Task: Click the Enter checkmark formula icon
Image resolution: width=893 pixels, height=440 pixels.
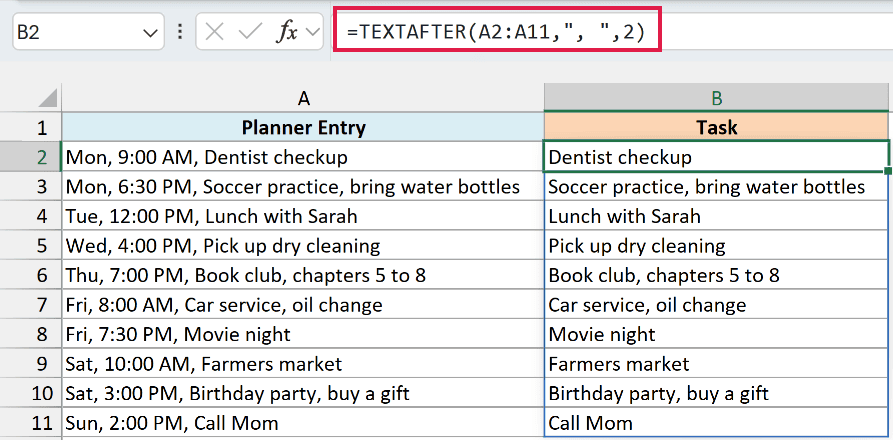Action: [x=249, y=32]
